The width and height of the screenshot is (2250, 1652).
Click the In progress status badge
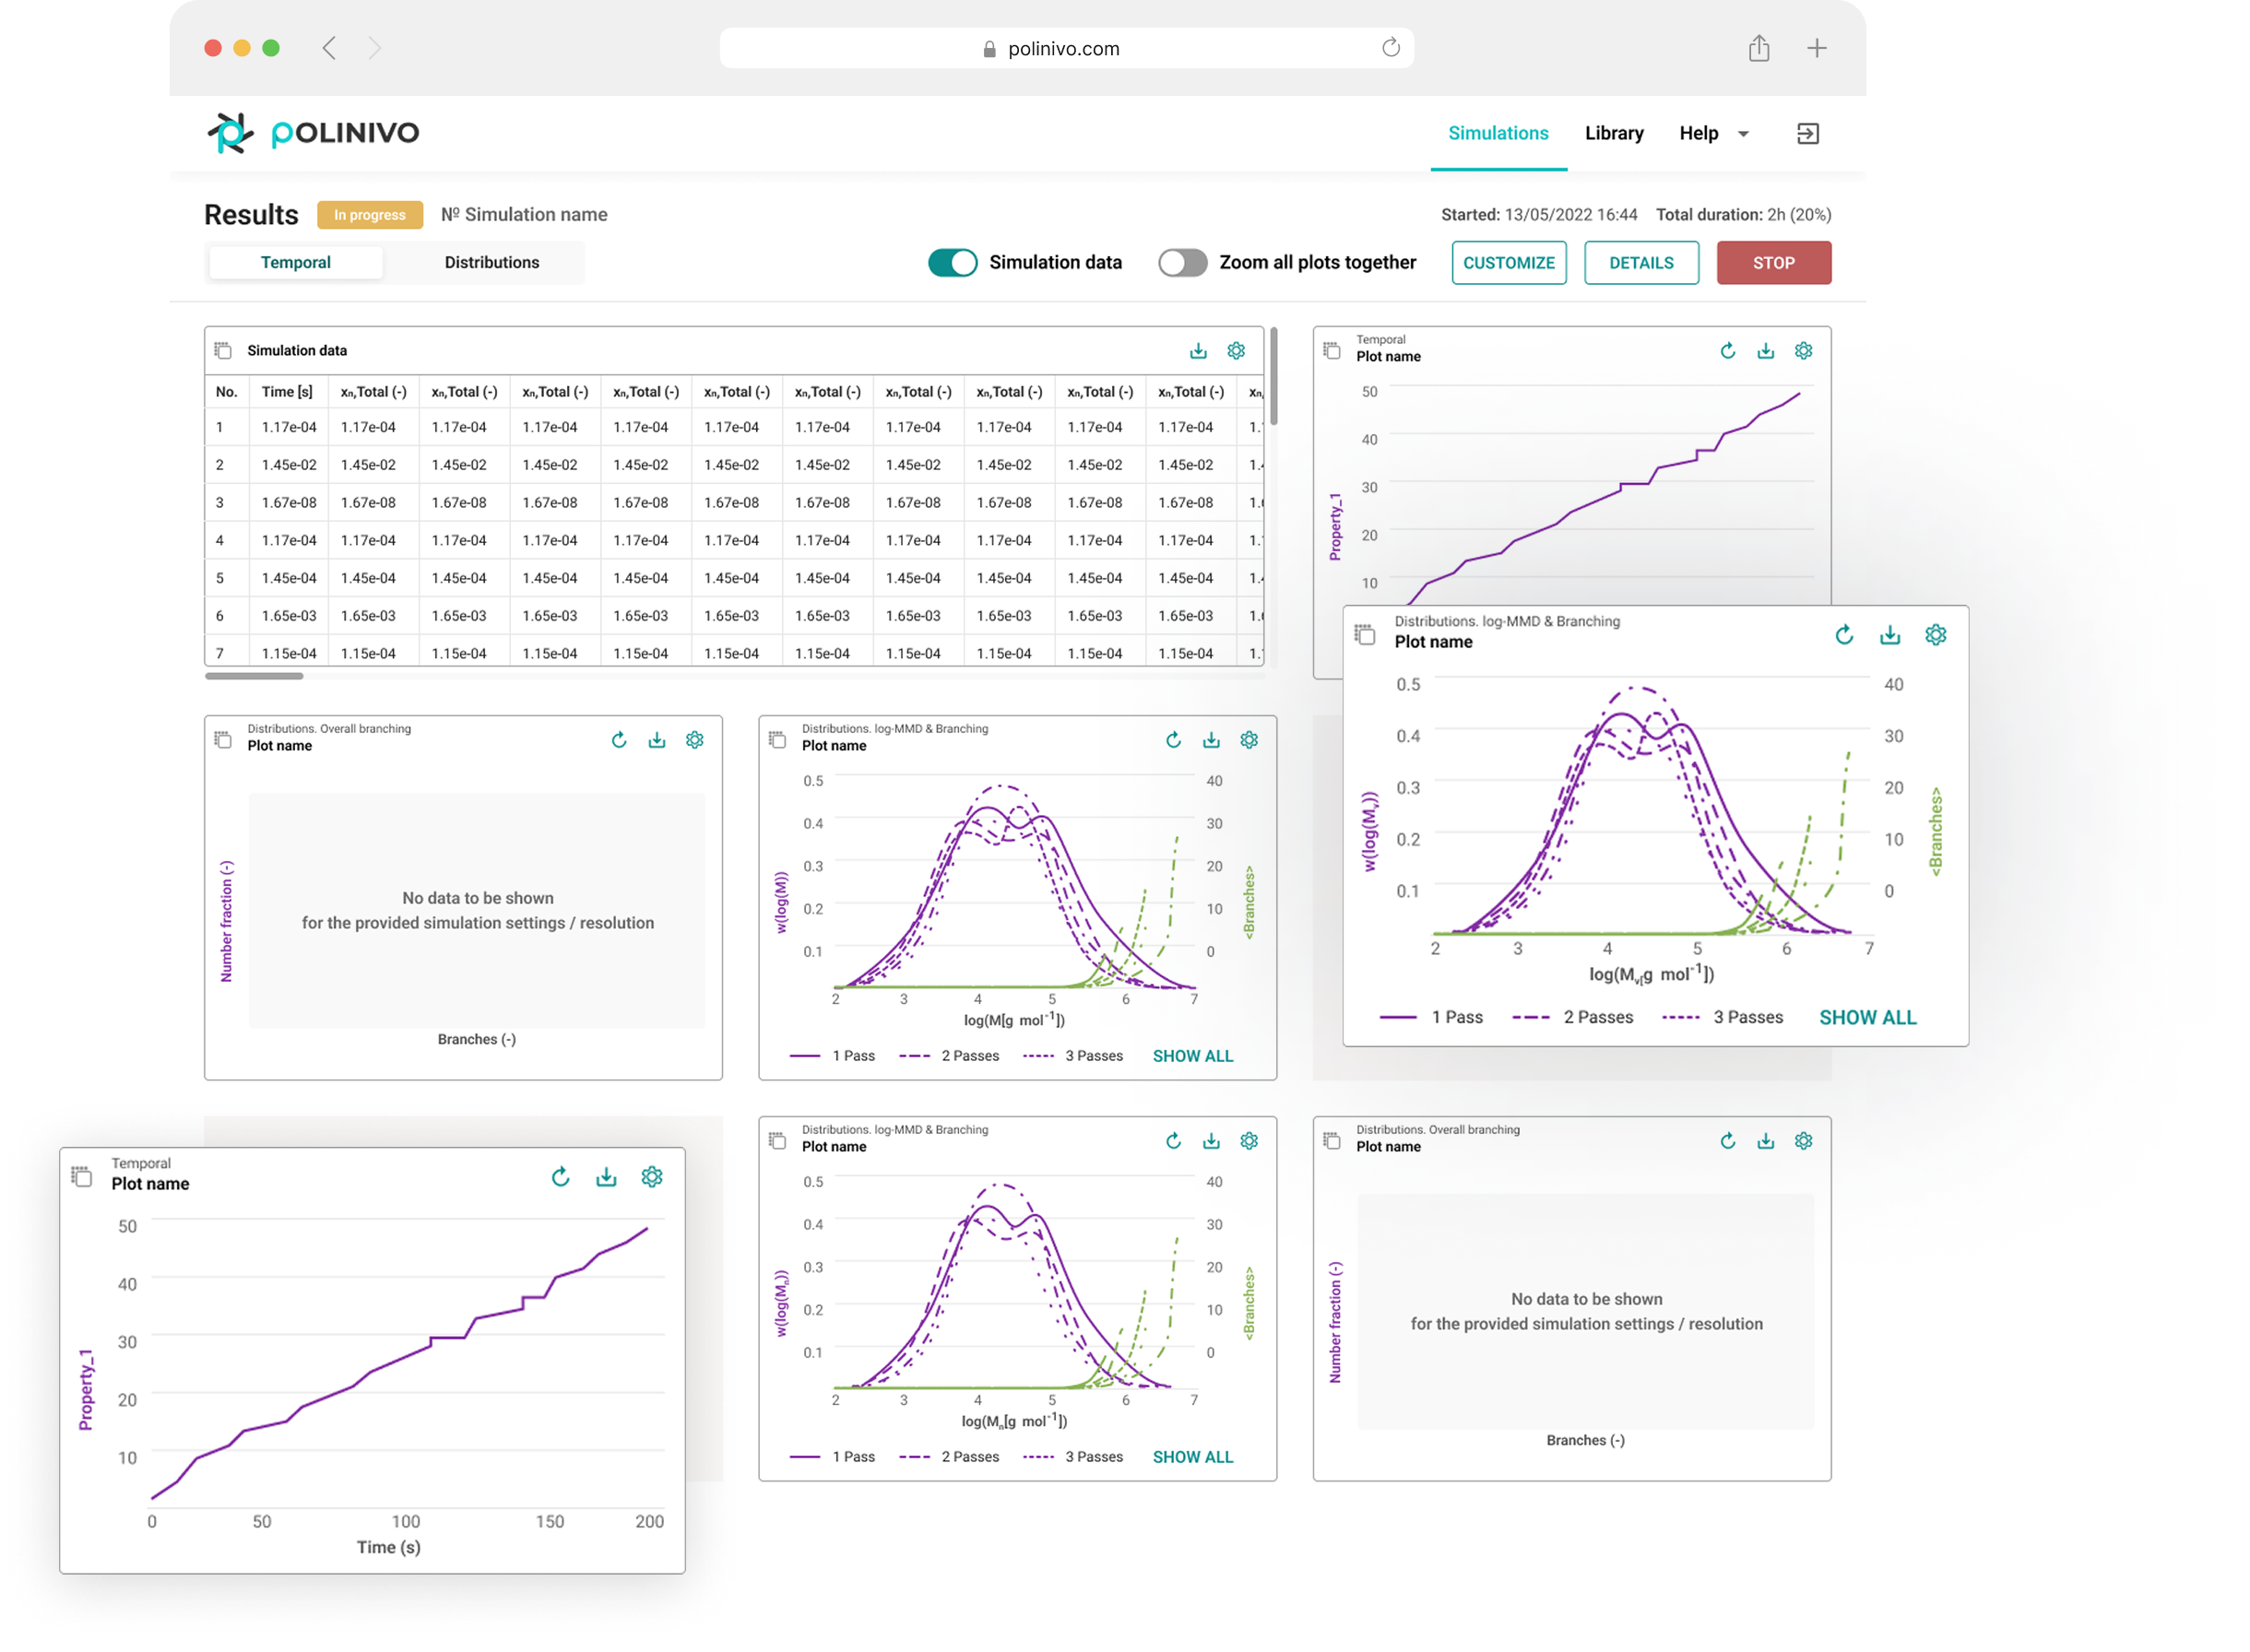point(370,215)
